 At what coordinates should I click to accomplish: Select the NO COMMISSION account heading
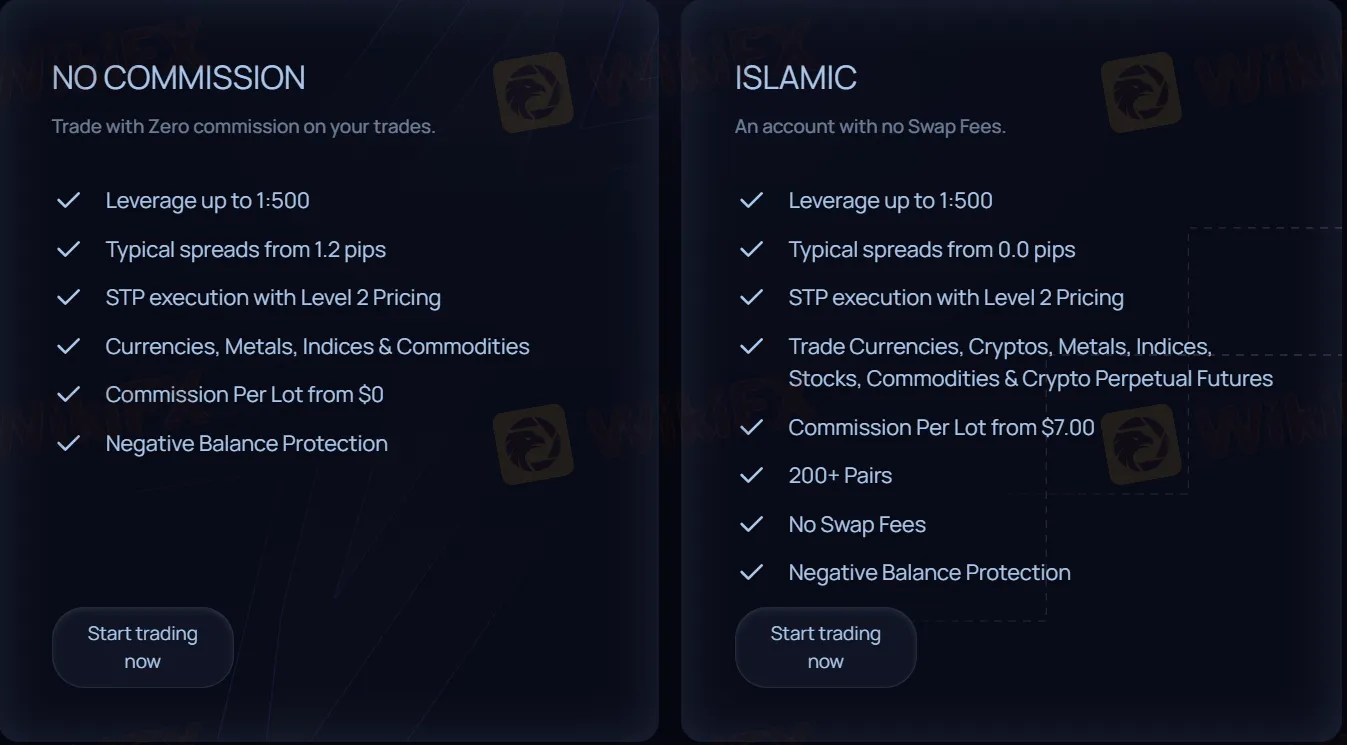[x=178, y=78]
